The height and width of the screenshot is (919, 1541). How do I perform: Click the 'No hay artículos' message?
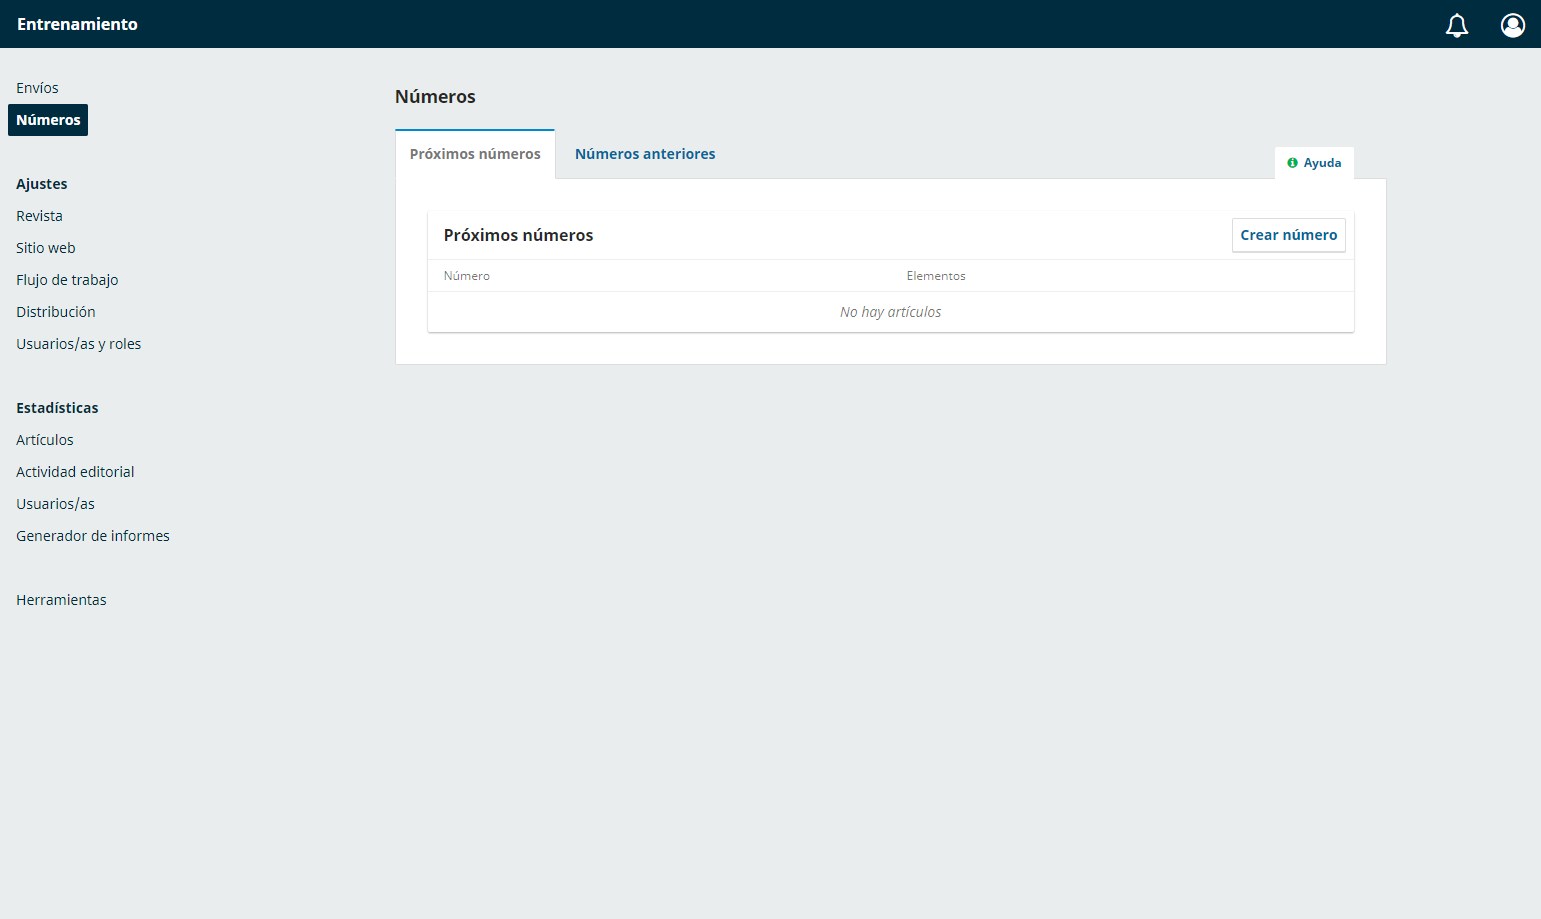tap(890, 312)
